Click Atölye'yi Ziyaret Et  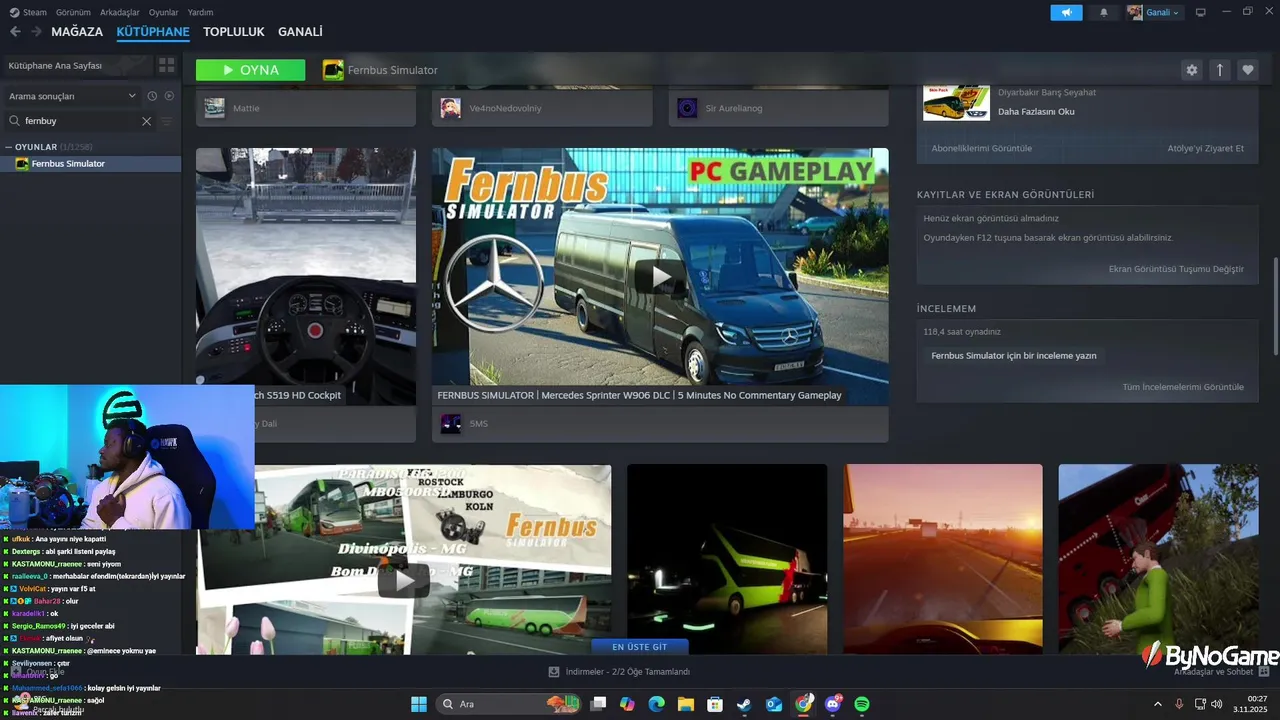1206,149
